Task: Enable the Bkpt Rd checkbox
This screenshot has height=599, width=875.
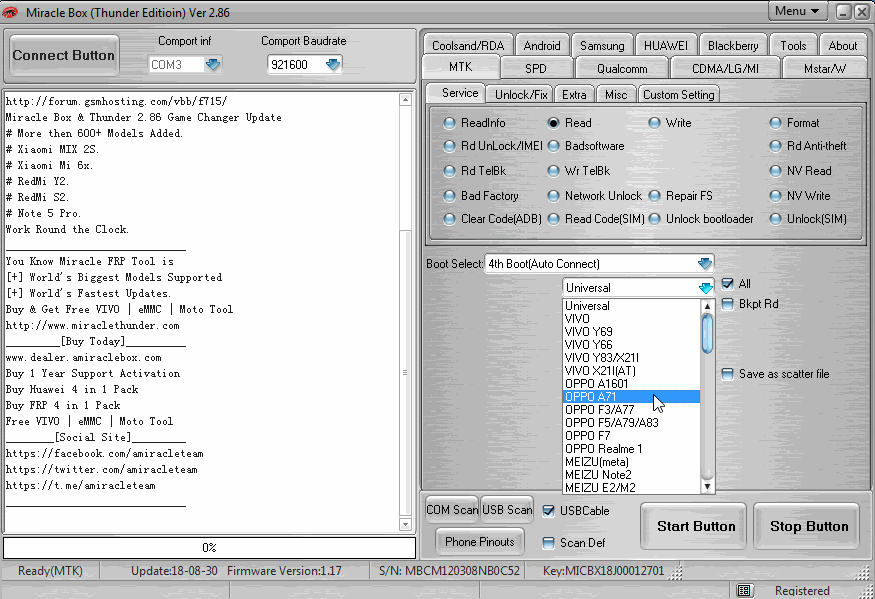Action: click(727, 304)
